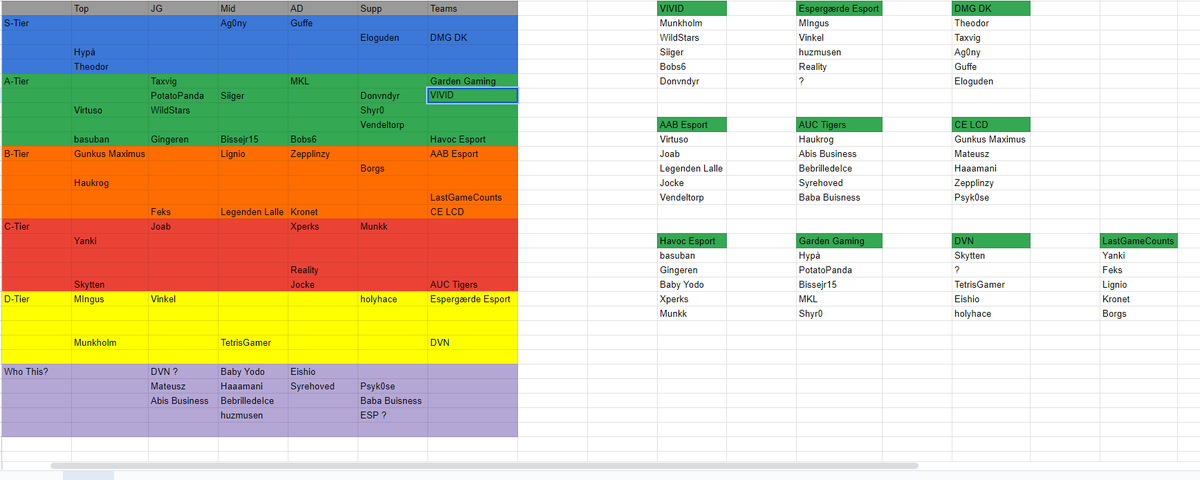This screenshot has width=1200, height=480.
Task: Click the green 'VIVID' roster header
Action: pos(691,8)
